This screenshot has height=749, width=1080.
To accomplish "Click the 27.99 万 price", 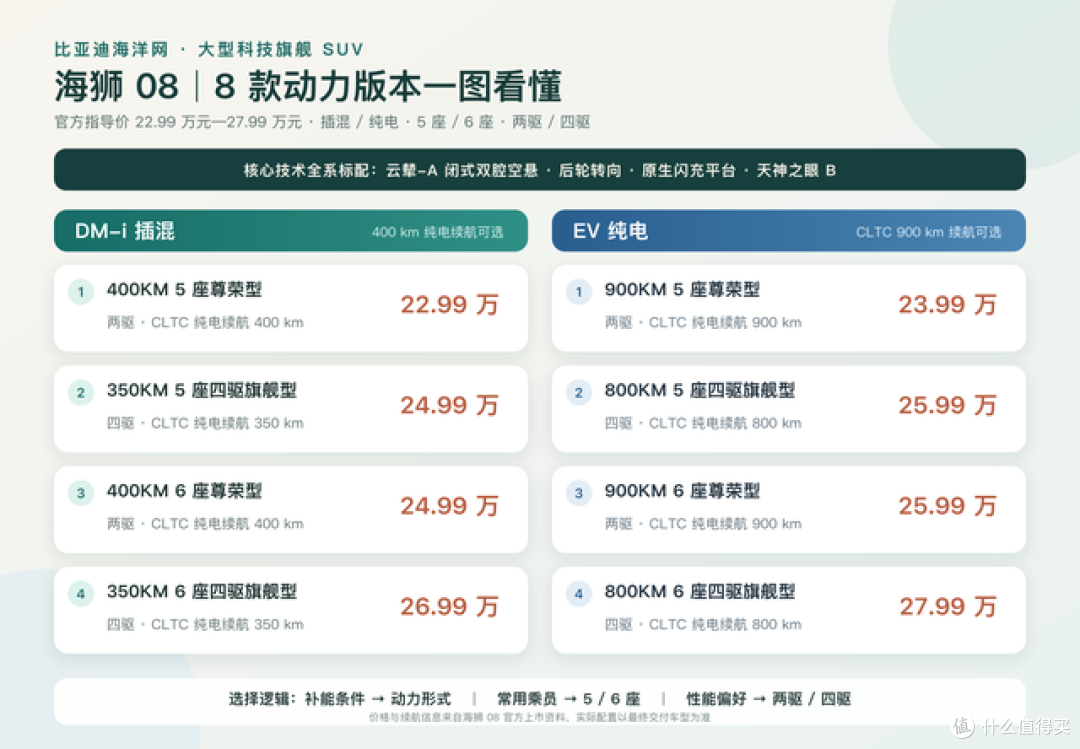I will click(947, 606).
